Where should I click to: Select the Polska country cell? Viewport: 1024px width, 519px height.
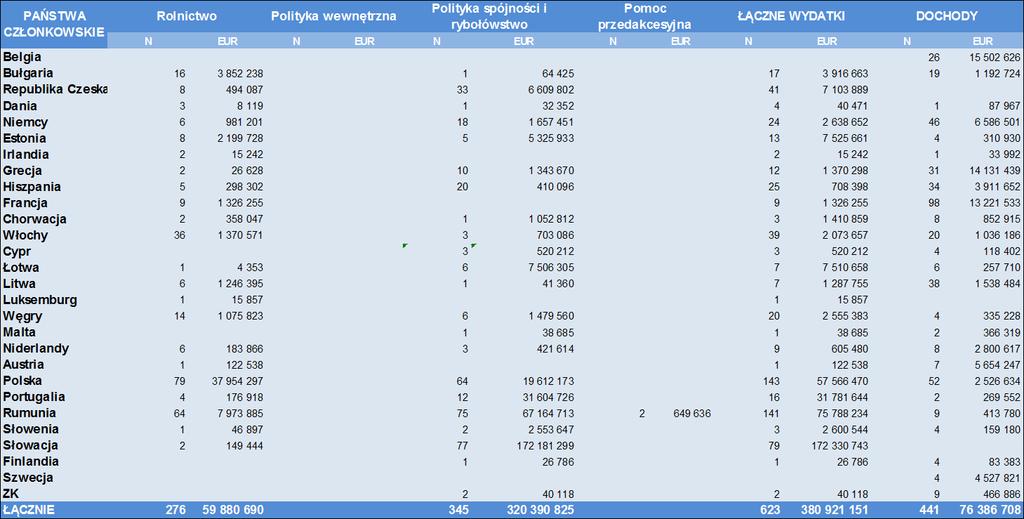pyautogui.click(x=22, y=381)
